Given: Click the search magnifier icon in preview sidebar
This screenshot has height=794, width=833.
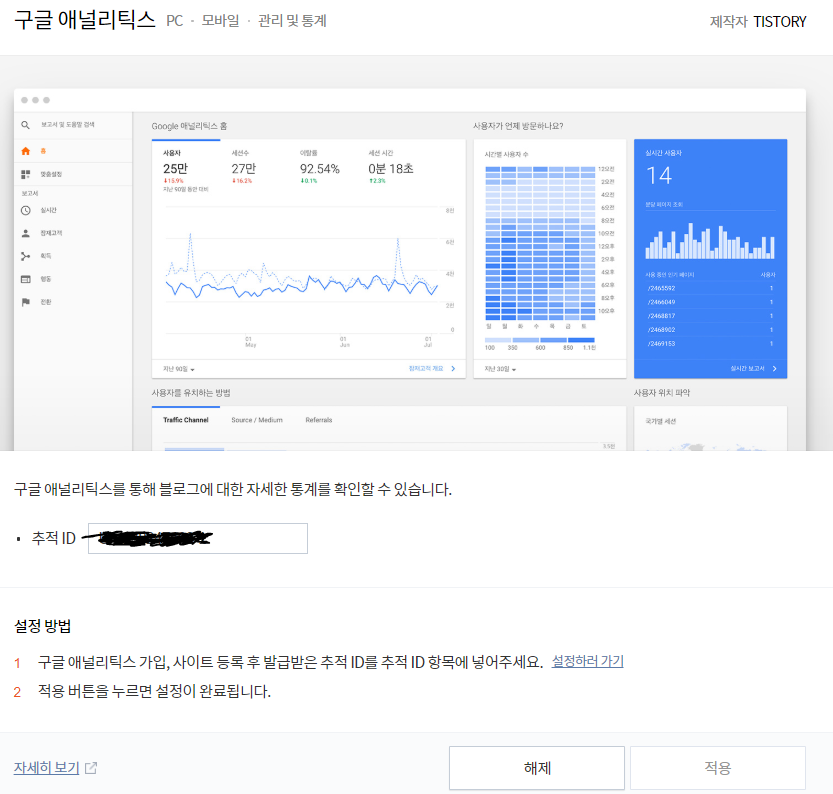Looking at the screenshot, I should pos(25,125).
